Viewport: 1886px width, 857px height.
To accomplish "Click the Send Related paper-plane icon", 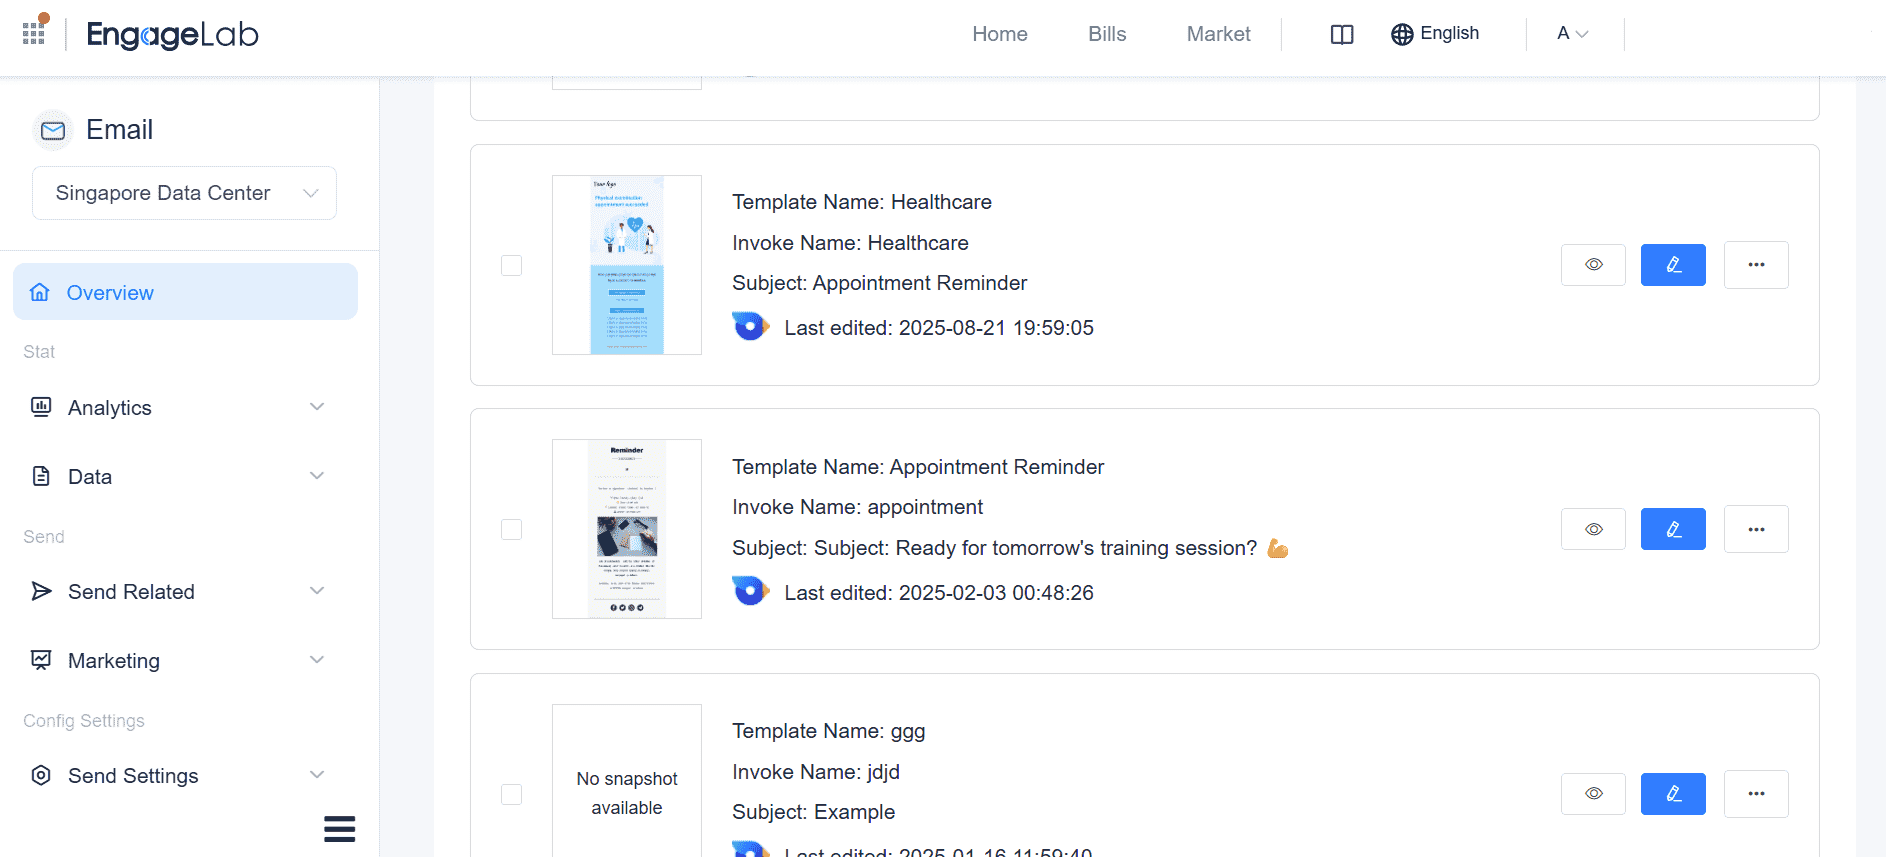I will pos(41,591).
